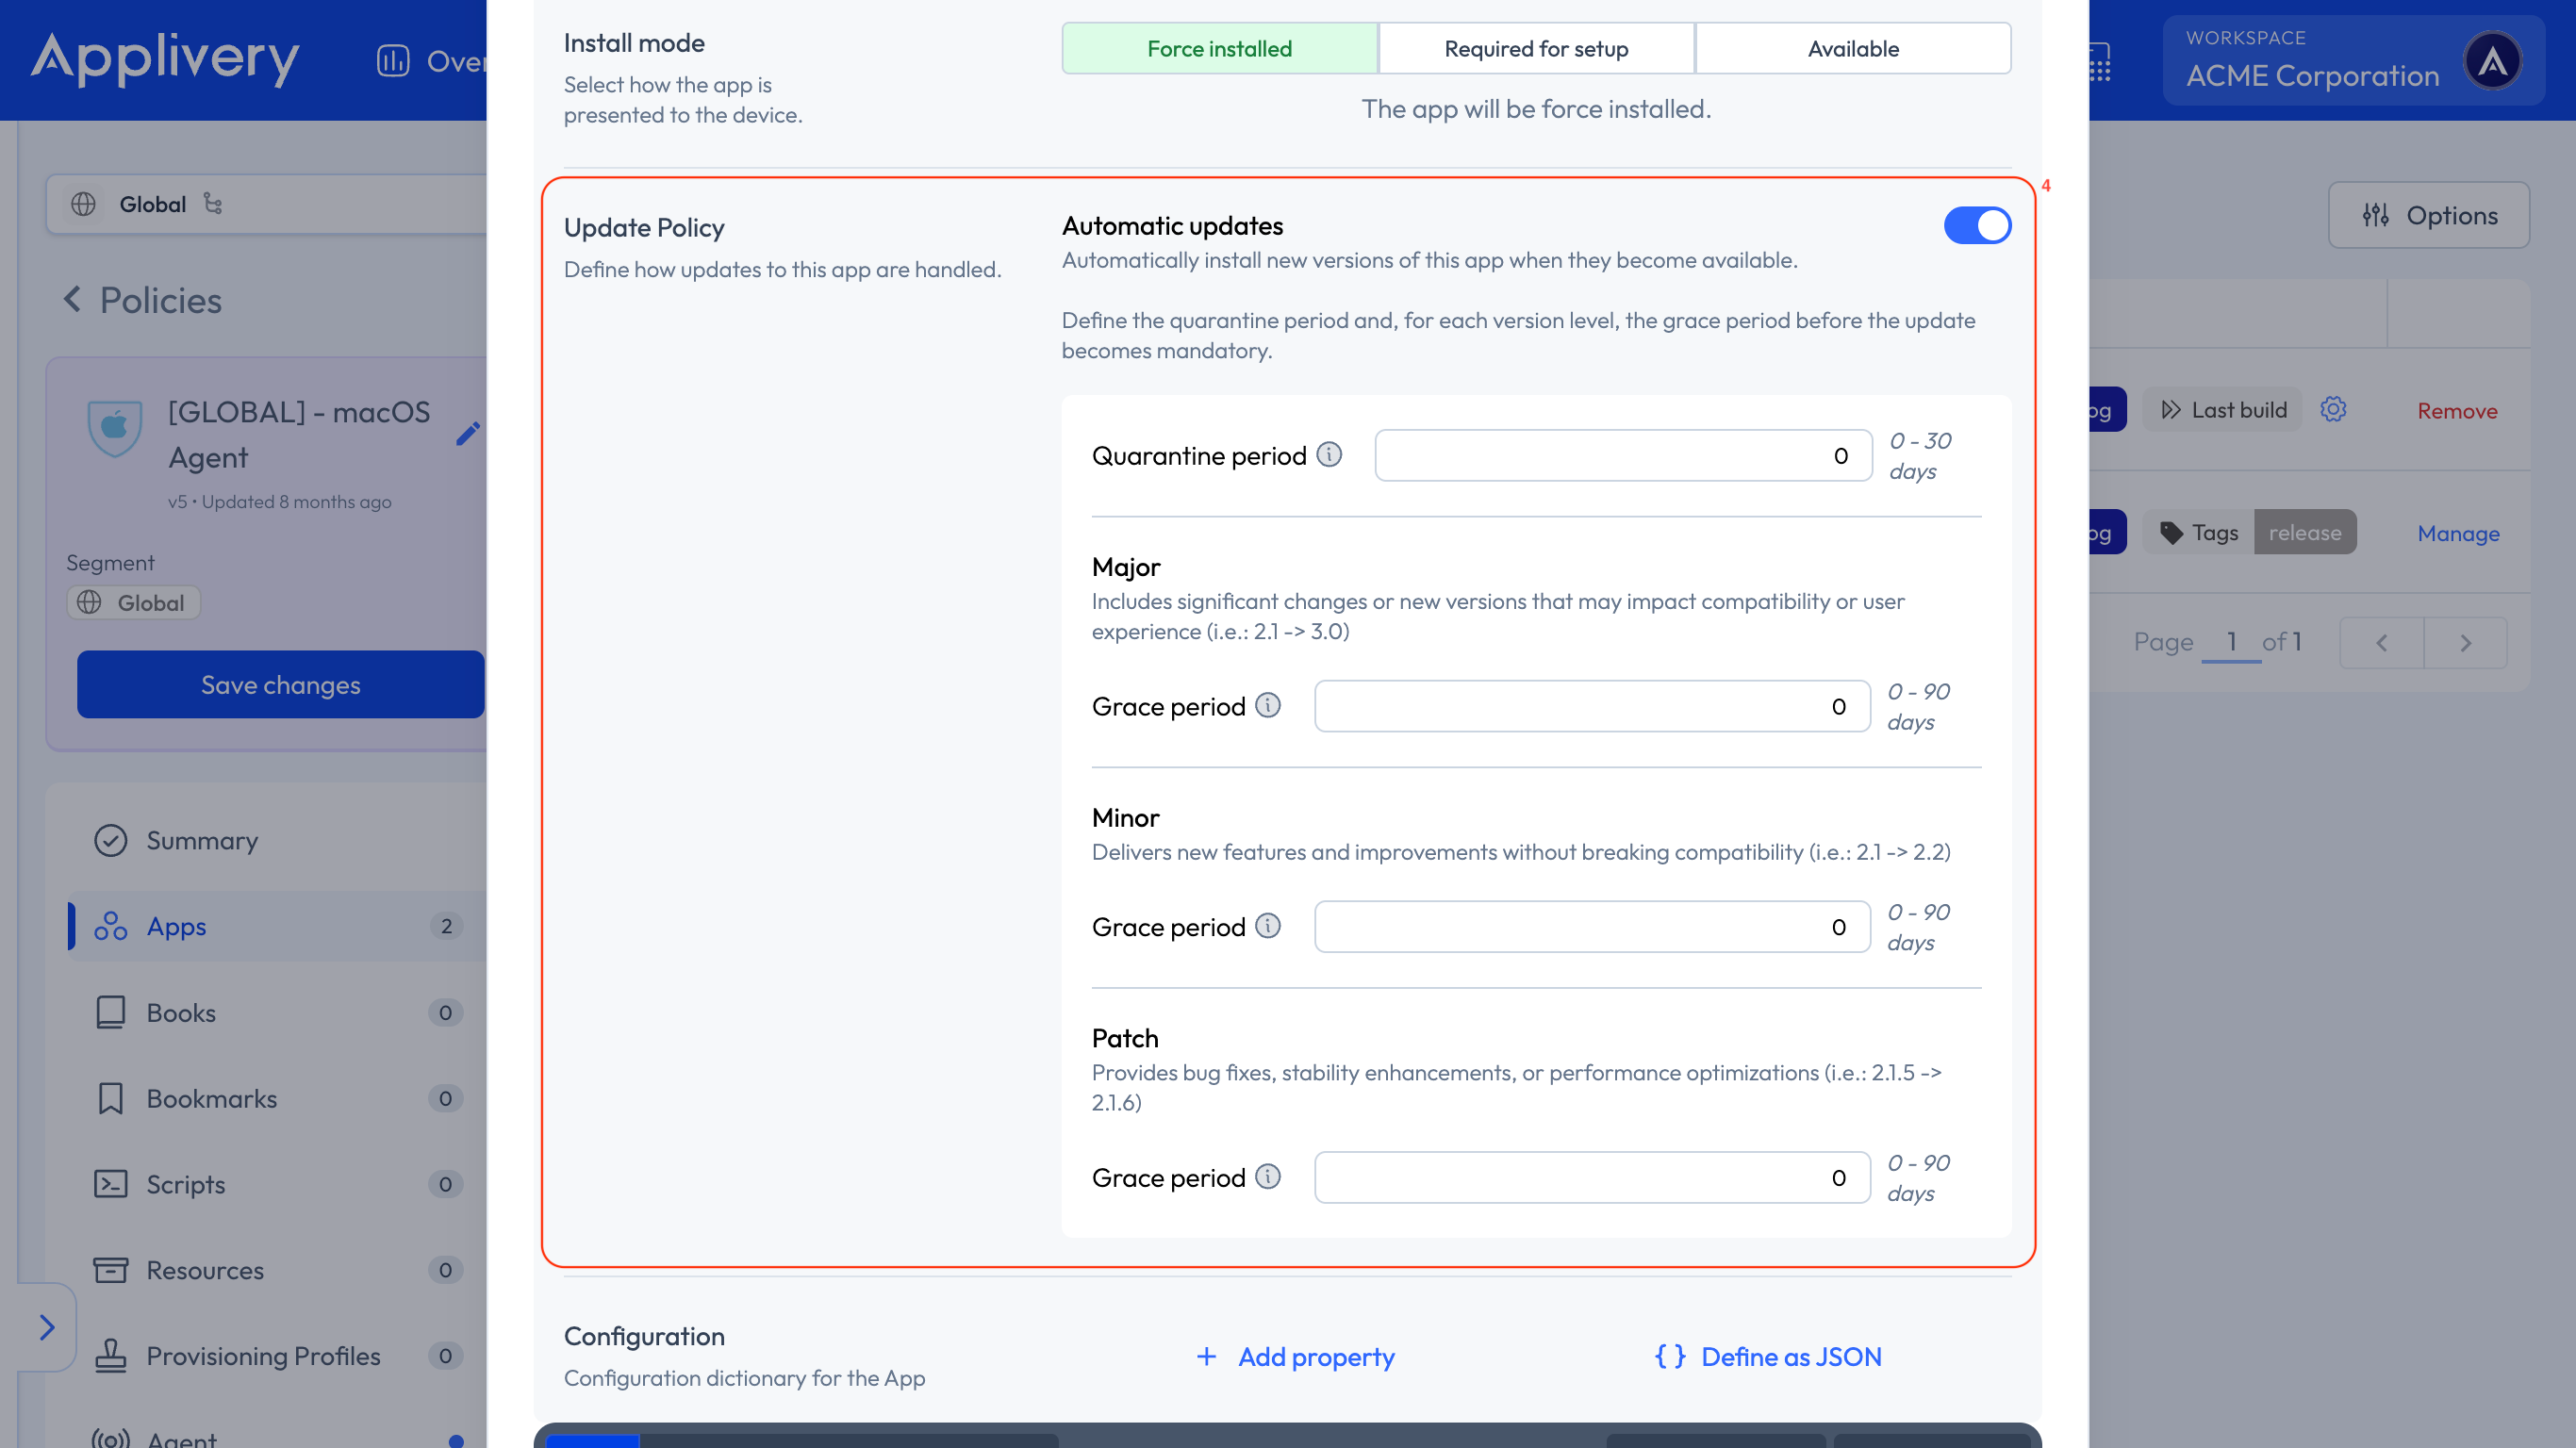Image resolution: width=2576 pixels, height=1448 pixels.
Task: Click the Applivery logo
Action: (165, 59)
